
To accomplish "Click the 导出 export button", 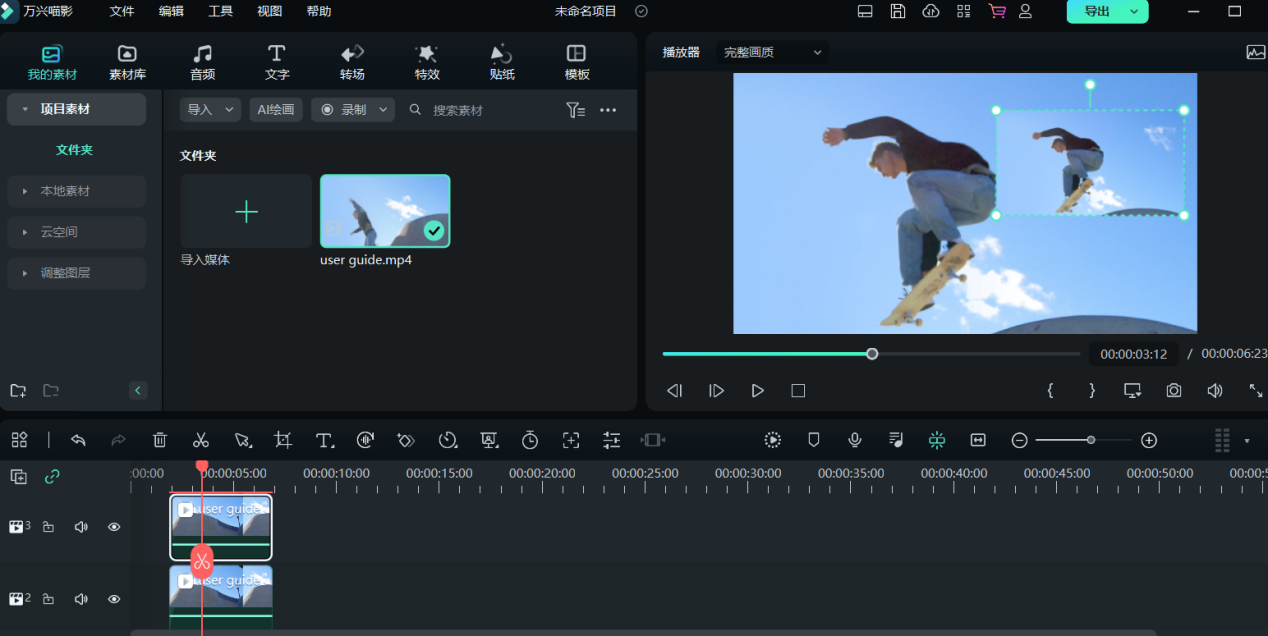I will 1097,12.
